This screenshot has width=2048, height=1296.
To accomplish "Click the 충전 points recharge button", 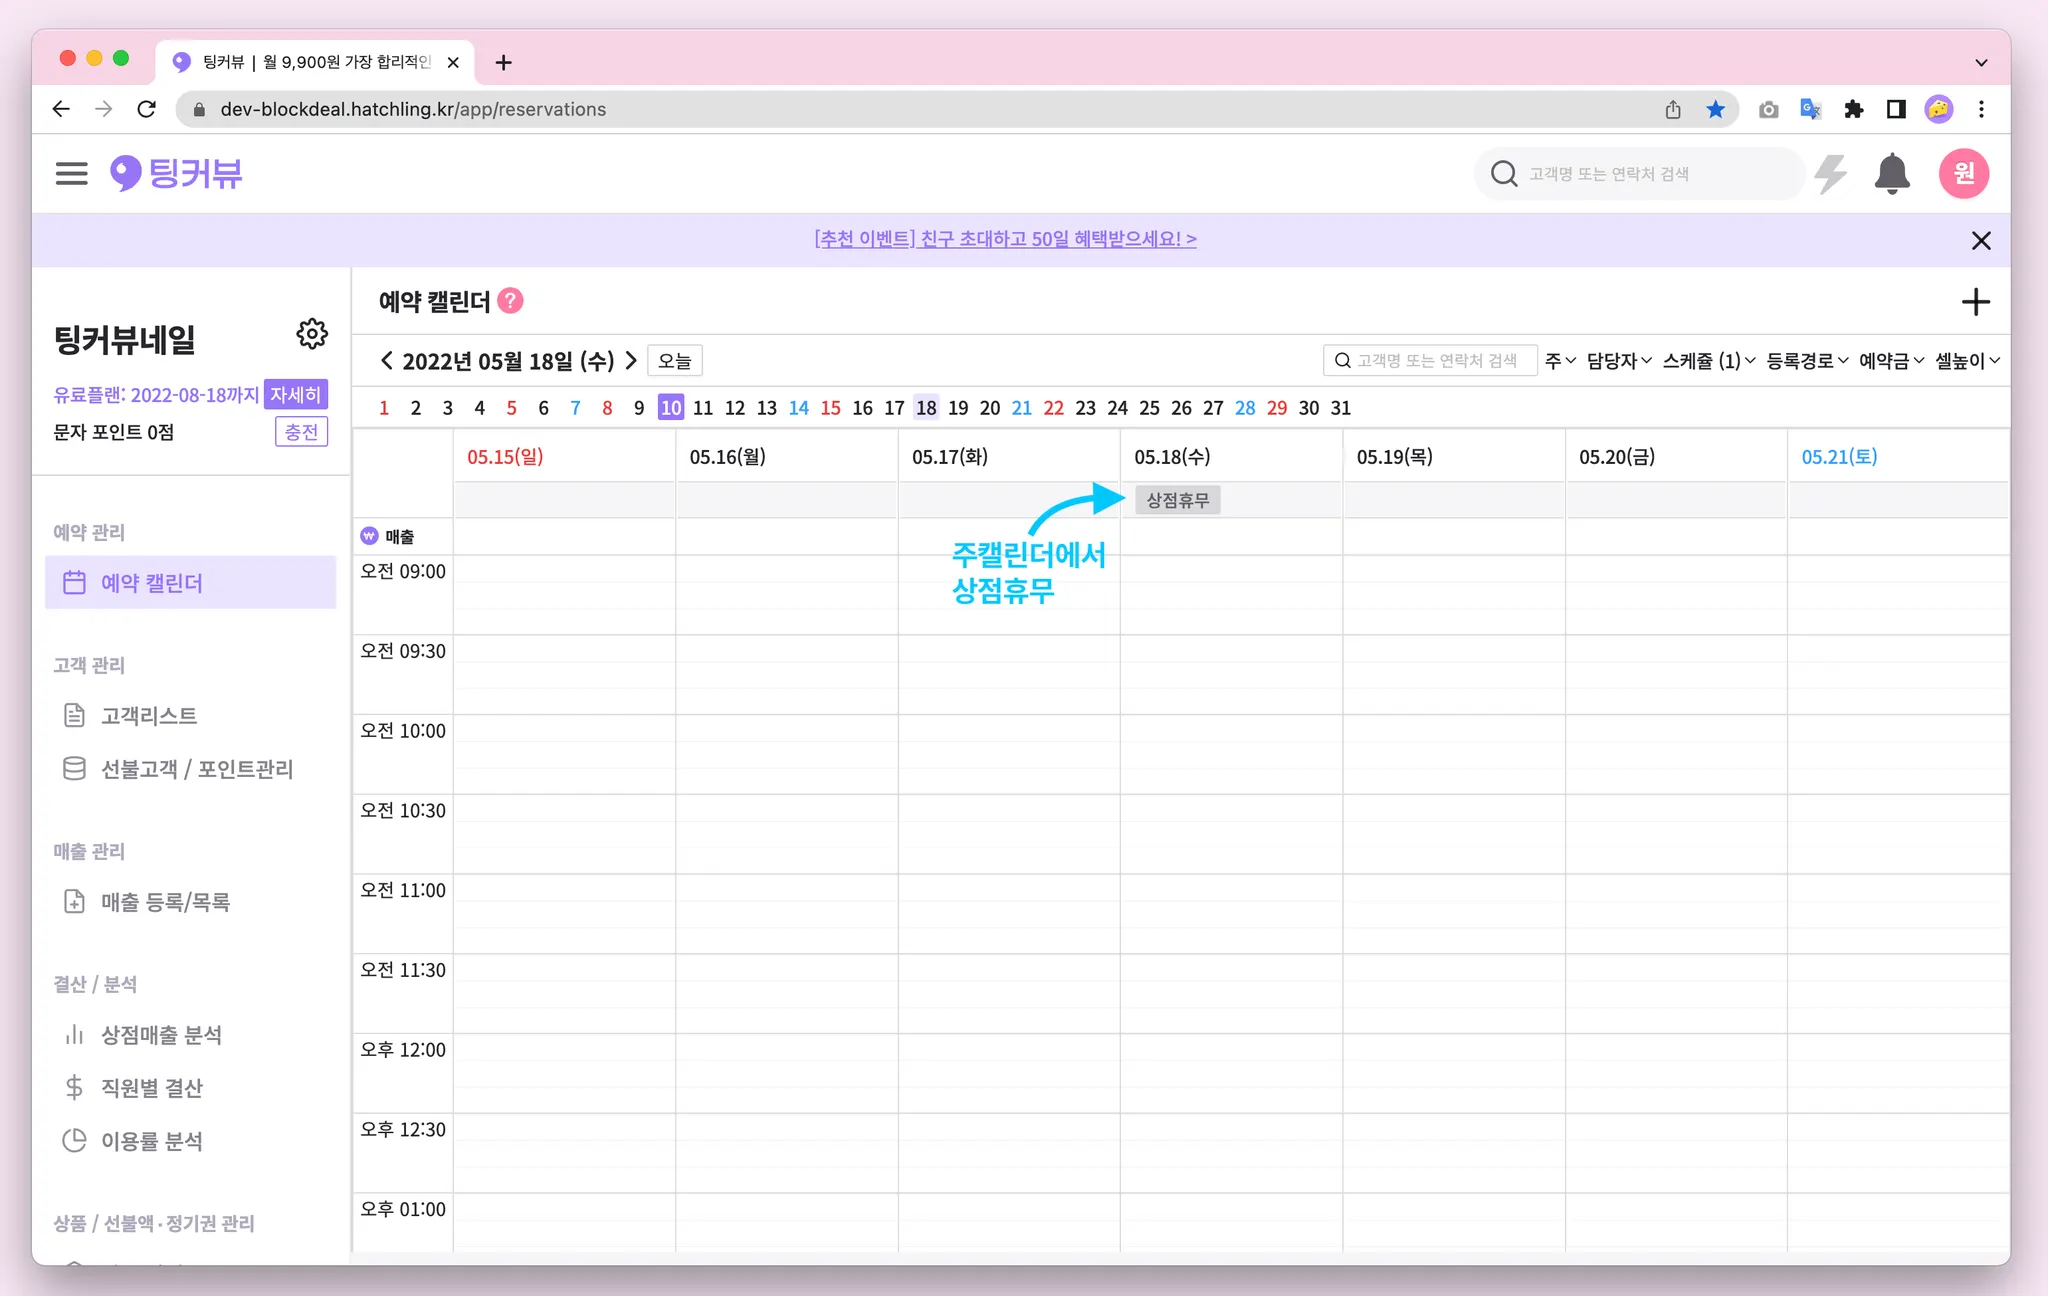I will pyautogui.click(x=301, y=432).
